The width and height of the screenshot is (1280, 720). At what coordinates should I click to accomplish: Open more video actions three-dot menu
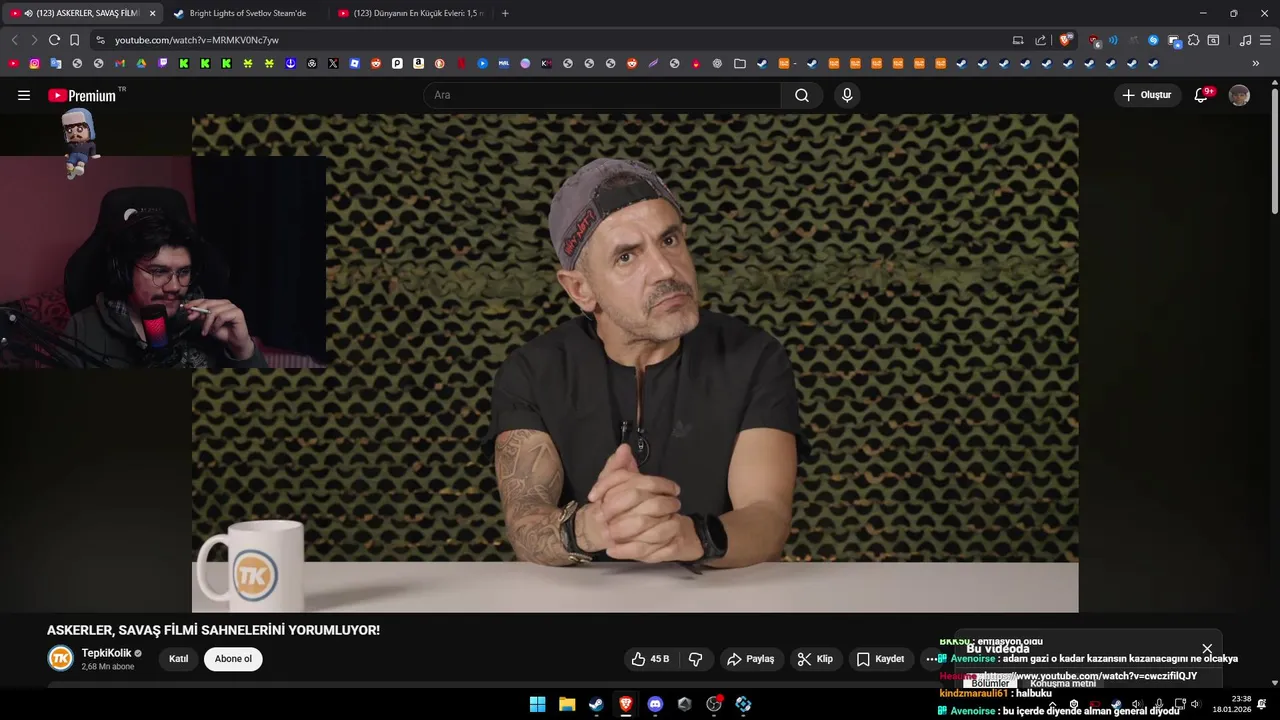pos(932,659)
